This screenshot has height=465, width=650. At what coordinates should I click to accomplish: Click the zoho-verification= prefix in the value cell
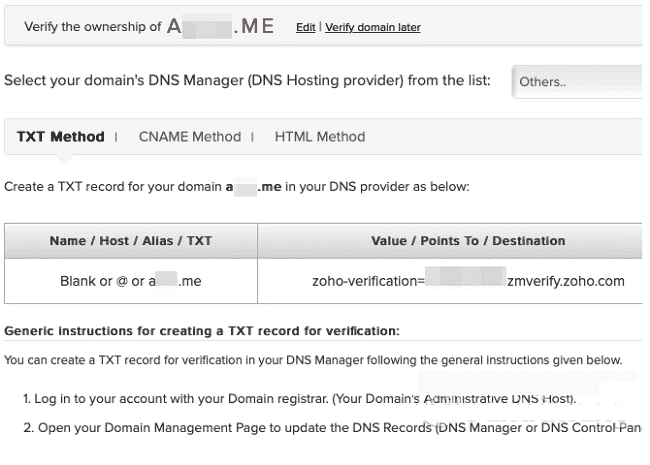tap(367, 281)
